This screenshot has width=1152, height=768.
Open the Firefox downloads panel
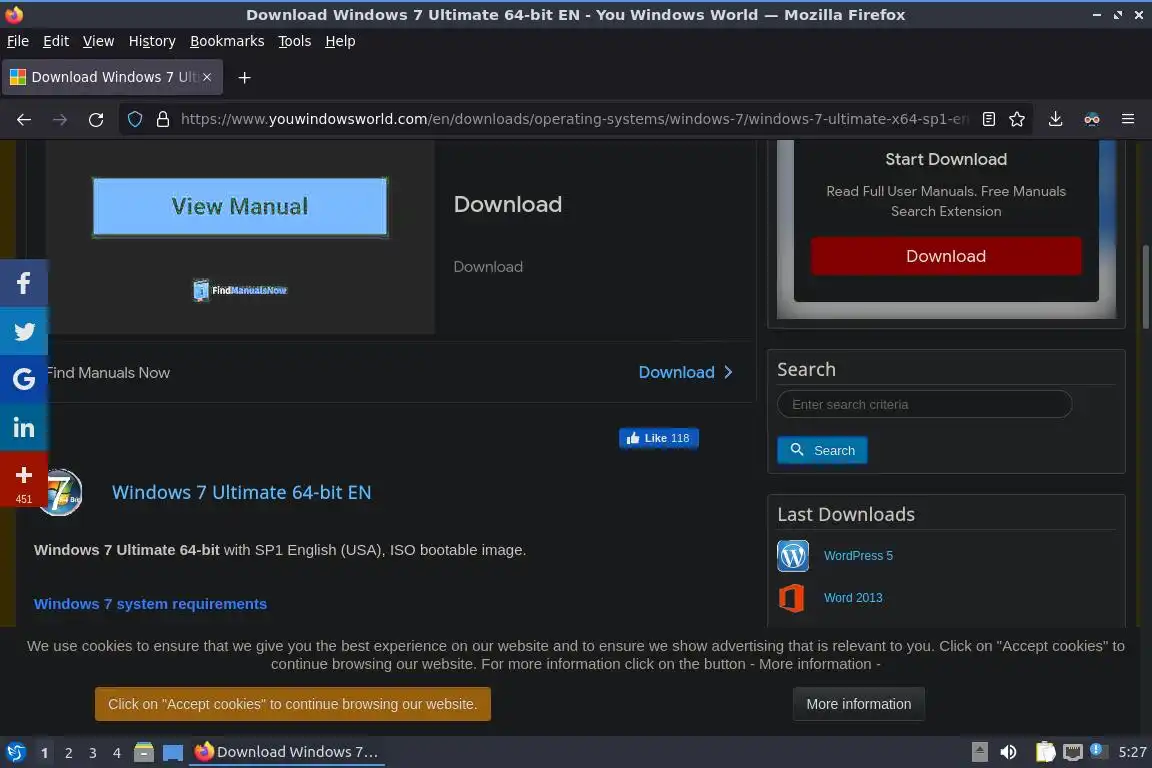(1055, 119)
